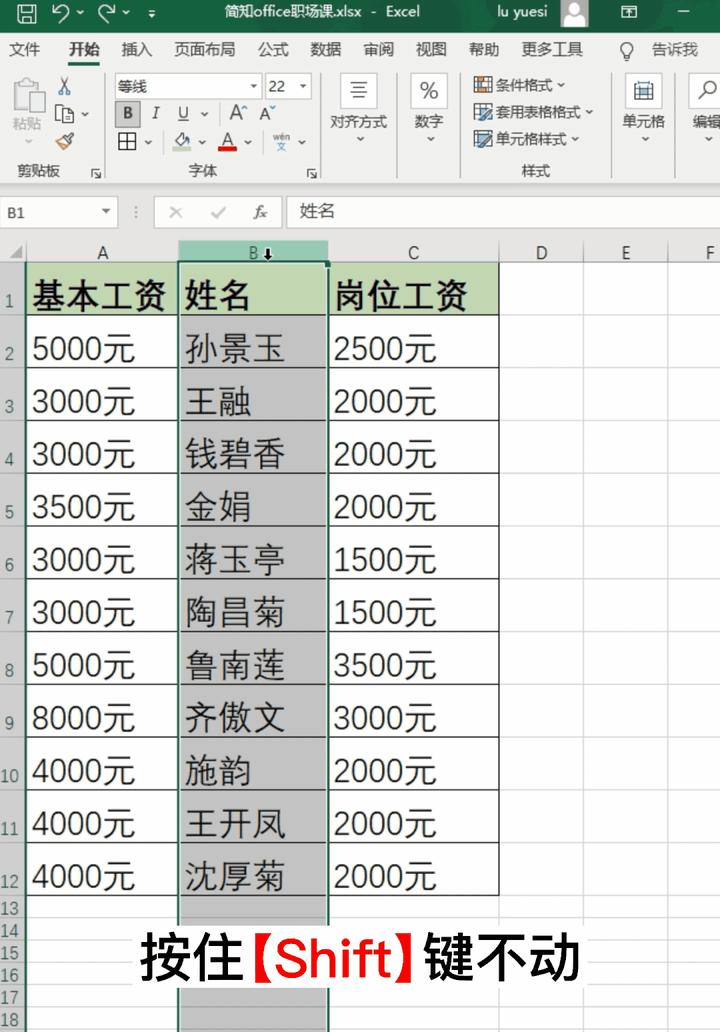The width and height of the screenshot is (720, 1032).
Task: Open the 数字 number format group
Action: click(429, 109)
